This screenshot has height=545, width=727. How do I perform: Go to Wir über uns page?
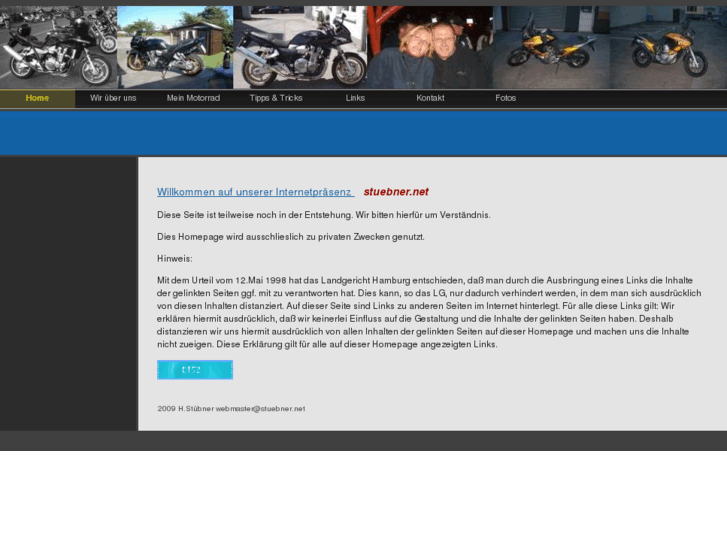113,98
